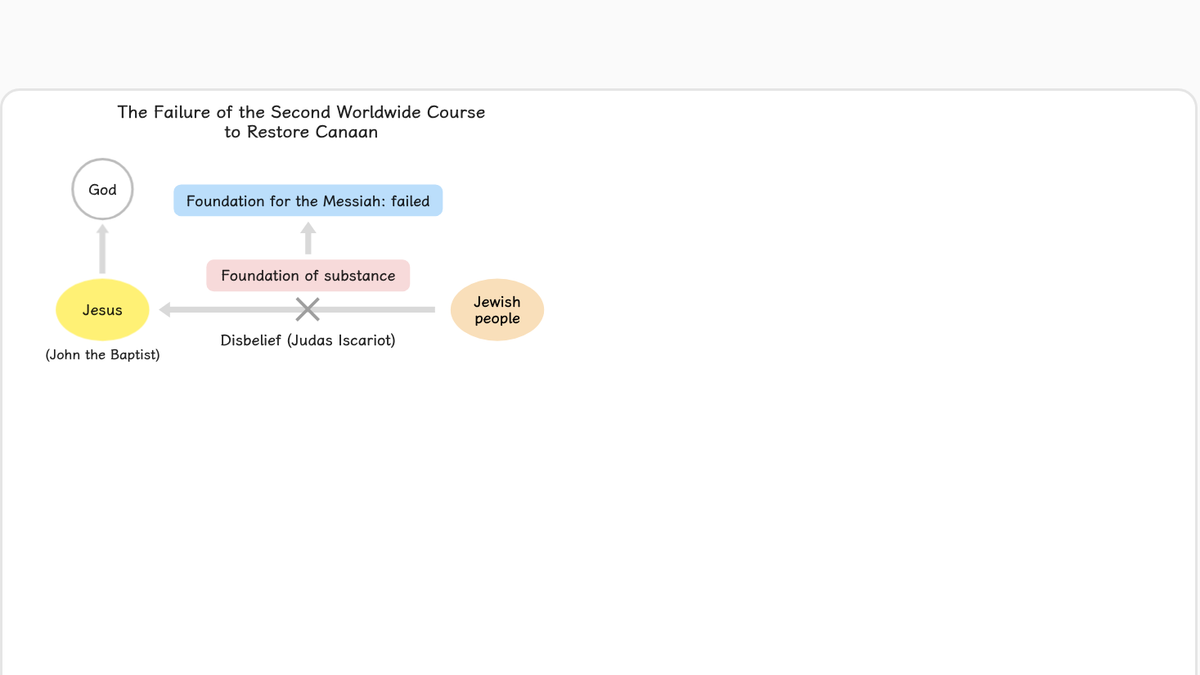Click the "(John the Baptist)" caption
Screen dimensions: 1200x675
click(x=103, y=355)
